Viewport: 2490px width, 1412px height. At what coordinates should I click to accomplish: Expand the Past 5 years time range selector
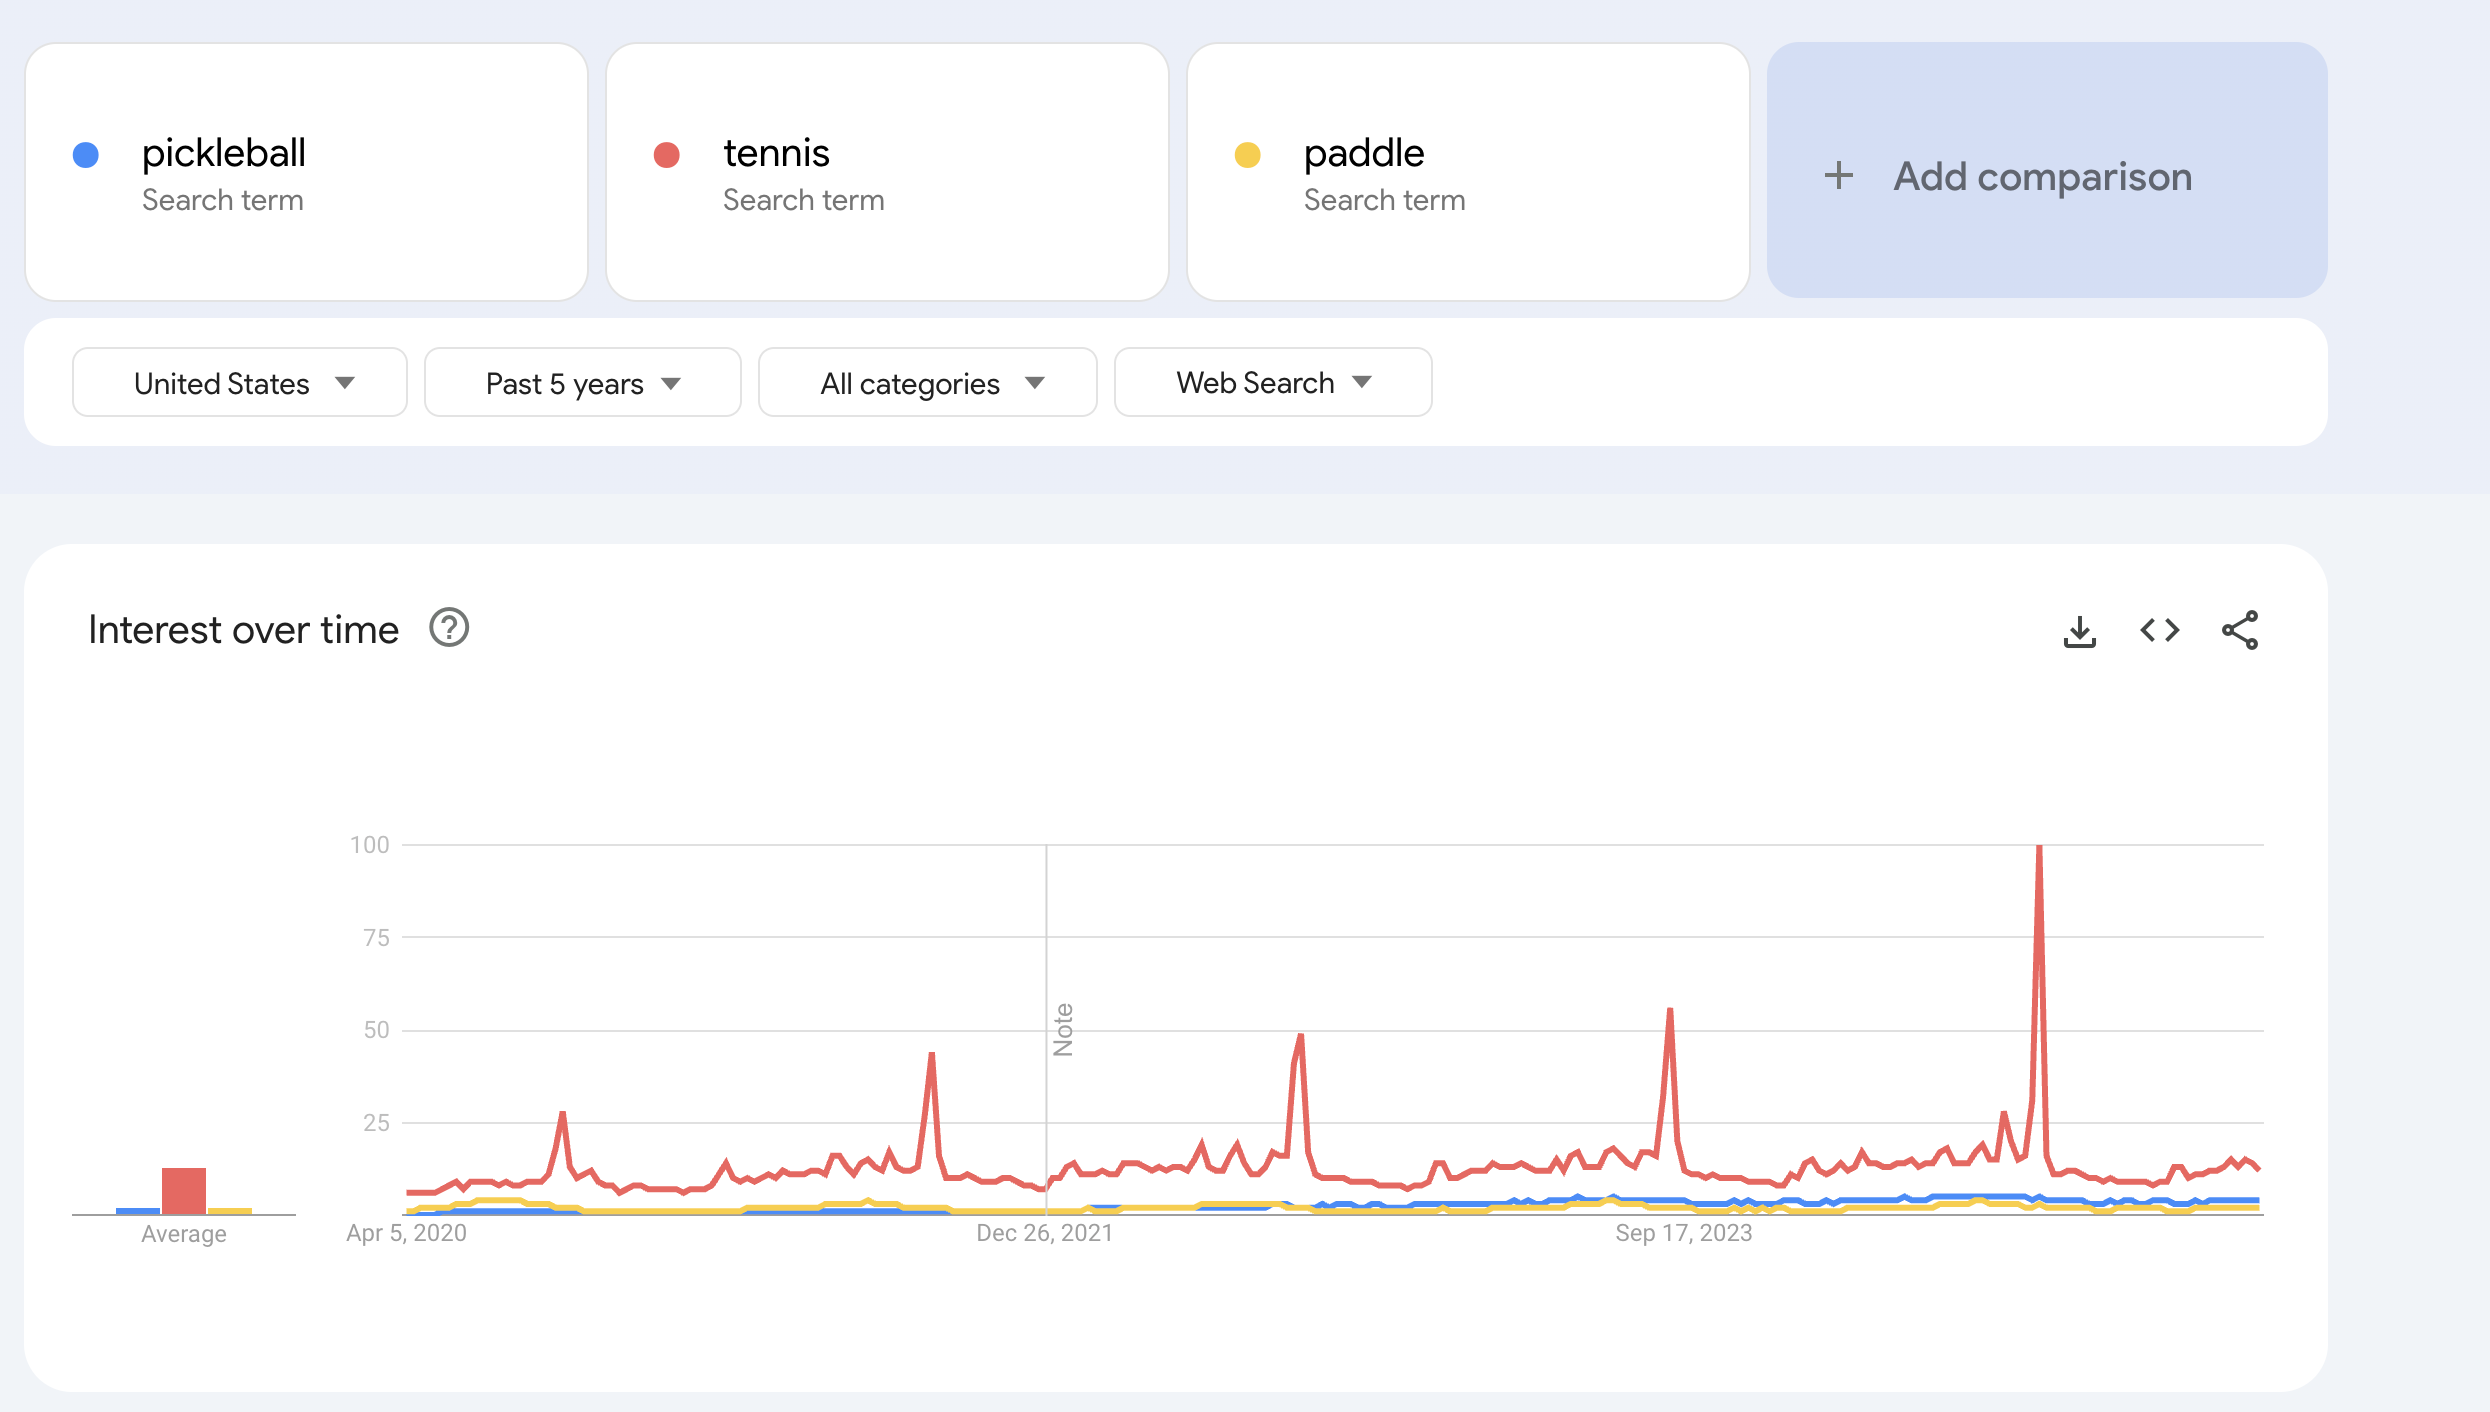582,382
